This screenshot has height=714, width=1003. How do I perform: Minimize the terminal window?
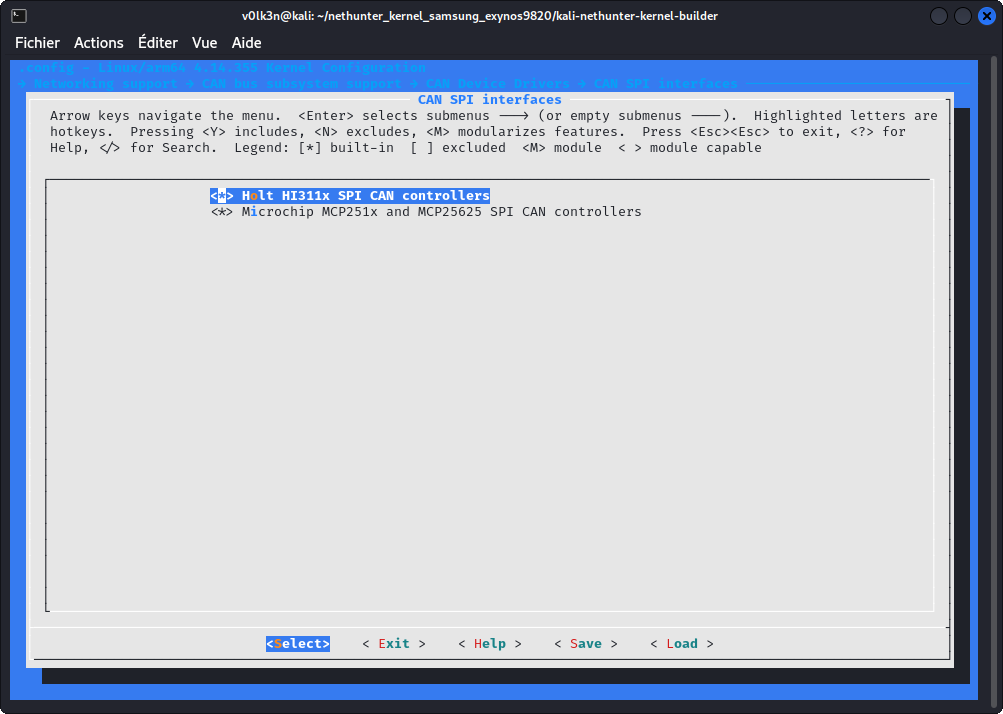click(x=939, y=16)
